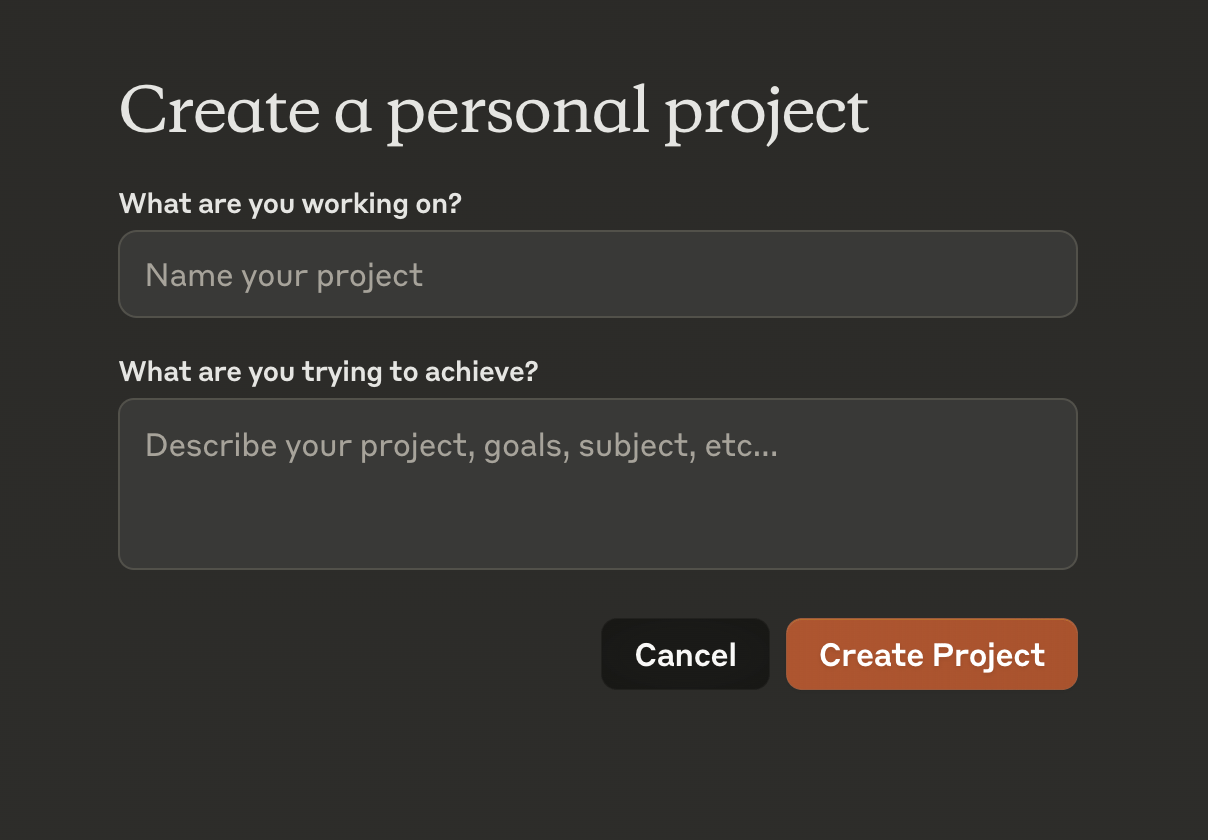The width and height of the screenshot is (1208, 840).
Task: Click the empty lower area of the description box
Action: click(x=597, y=530)
